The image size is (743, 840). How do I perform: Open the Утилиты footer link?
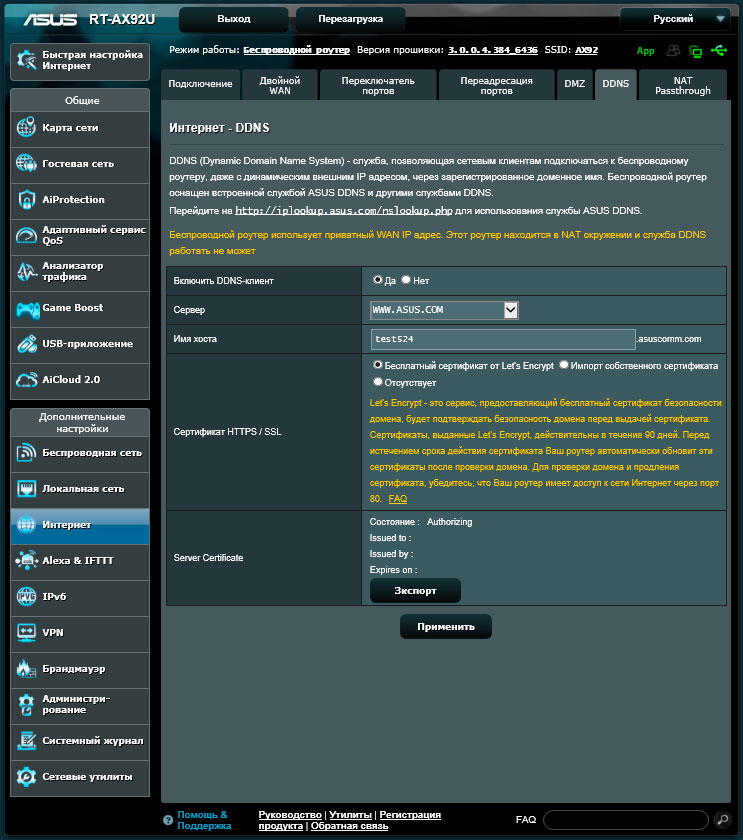coord(350,814)
